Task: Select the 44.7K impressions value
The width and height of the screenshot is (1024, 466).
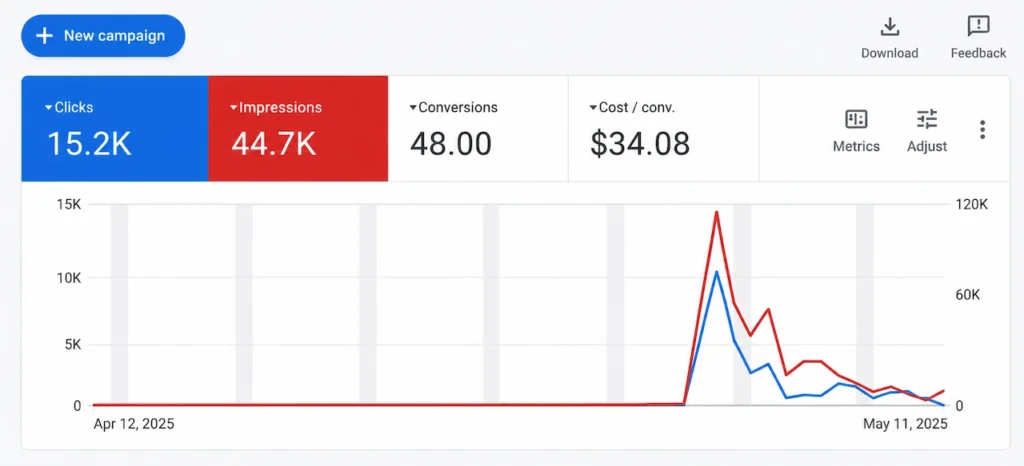Action: tap(274, 144)
